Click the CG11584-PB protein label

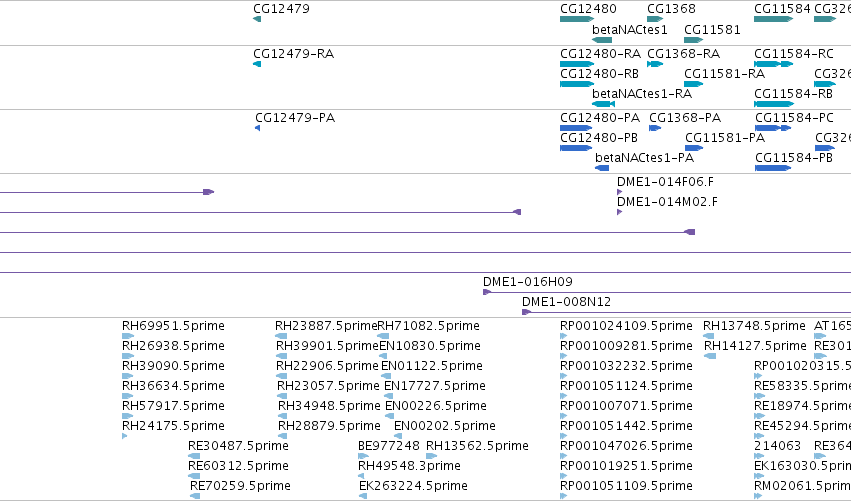[794, 158]
